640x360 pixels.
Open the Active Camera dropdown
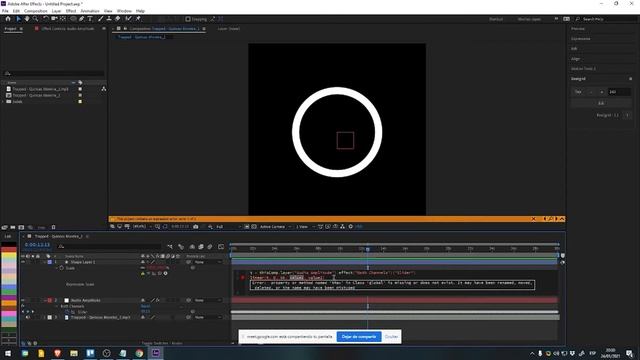275,227
